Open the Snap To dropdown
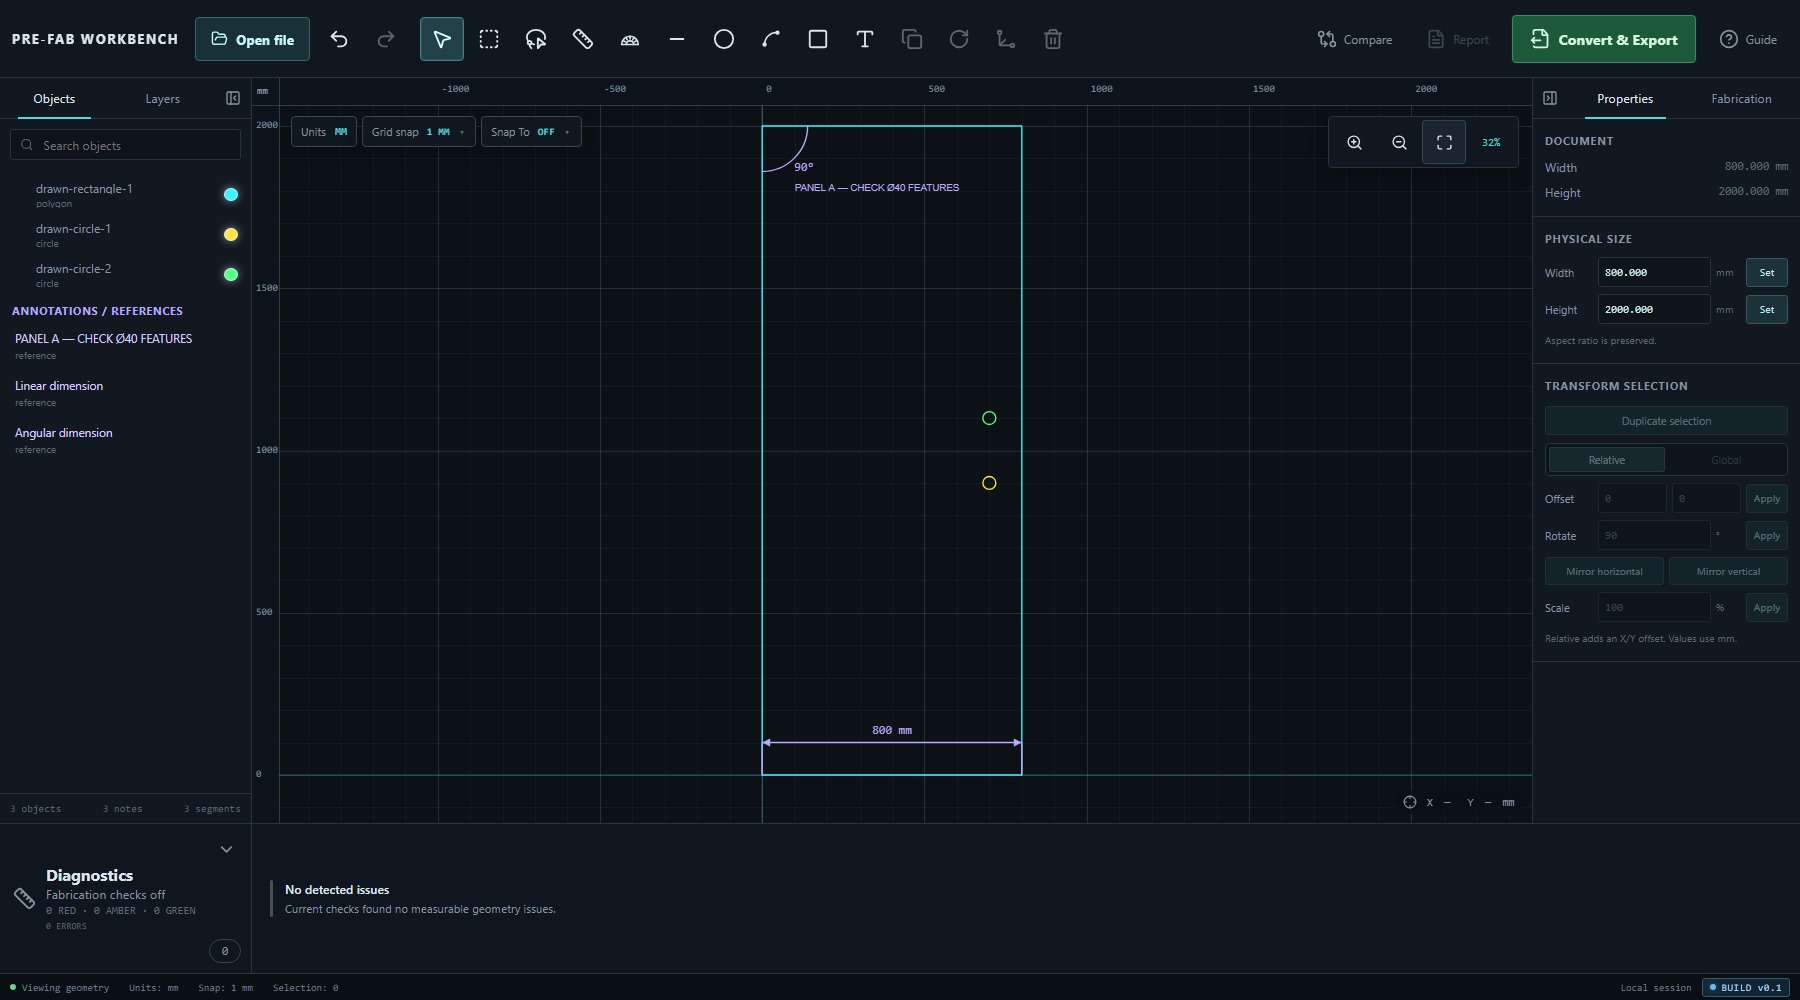 coord(531,132)
